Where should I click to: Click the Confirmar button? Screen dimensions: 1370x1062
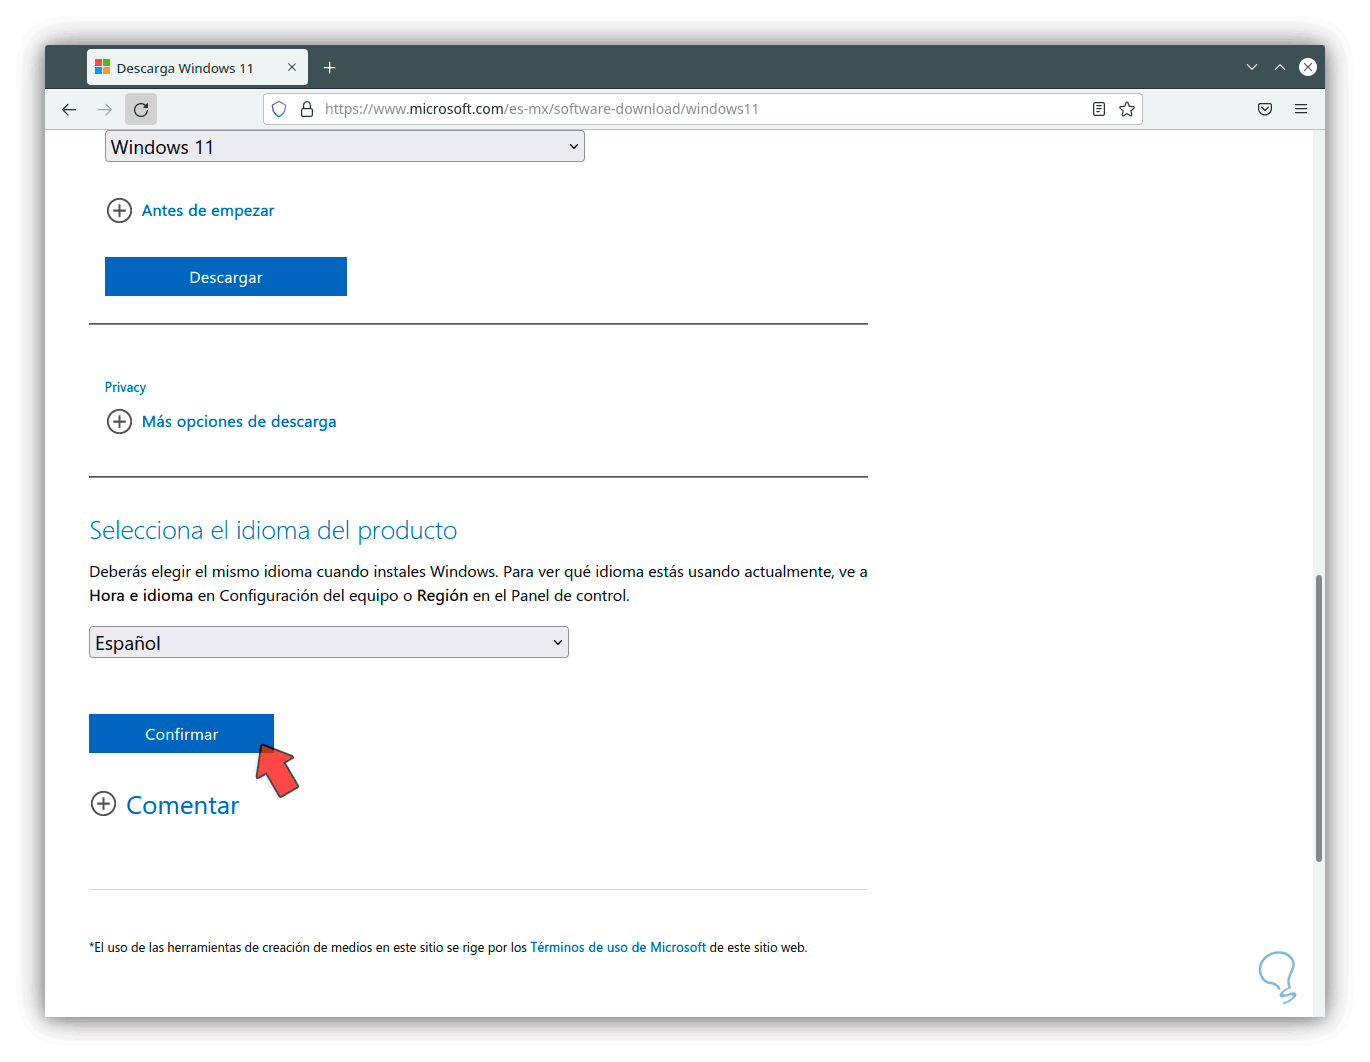pyautogui.click(x=181, y=733)
